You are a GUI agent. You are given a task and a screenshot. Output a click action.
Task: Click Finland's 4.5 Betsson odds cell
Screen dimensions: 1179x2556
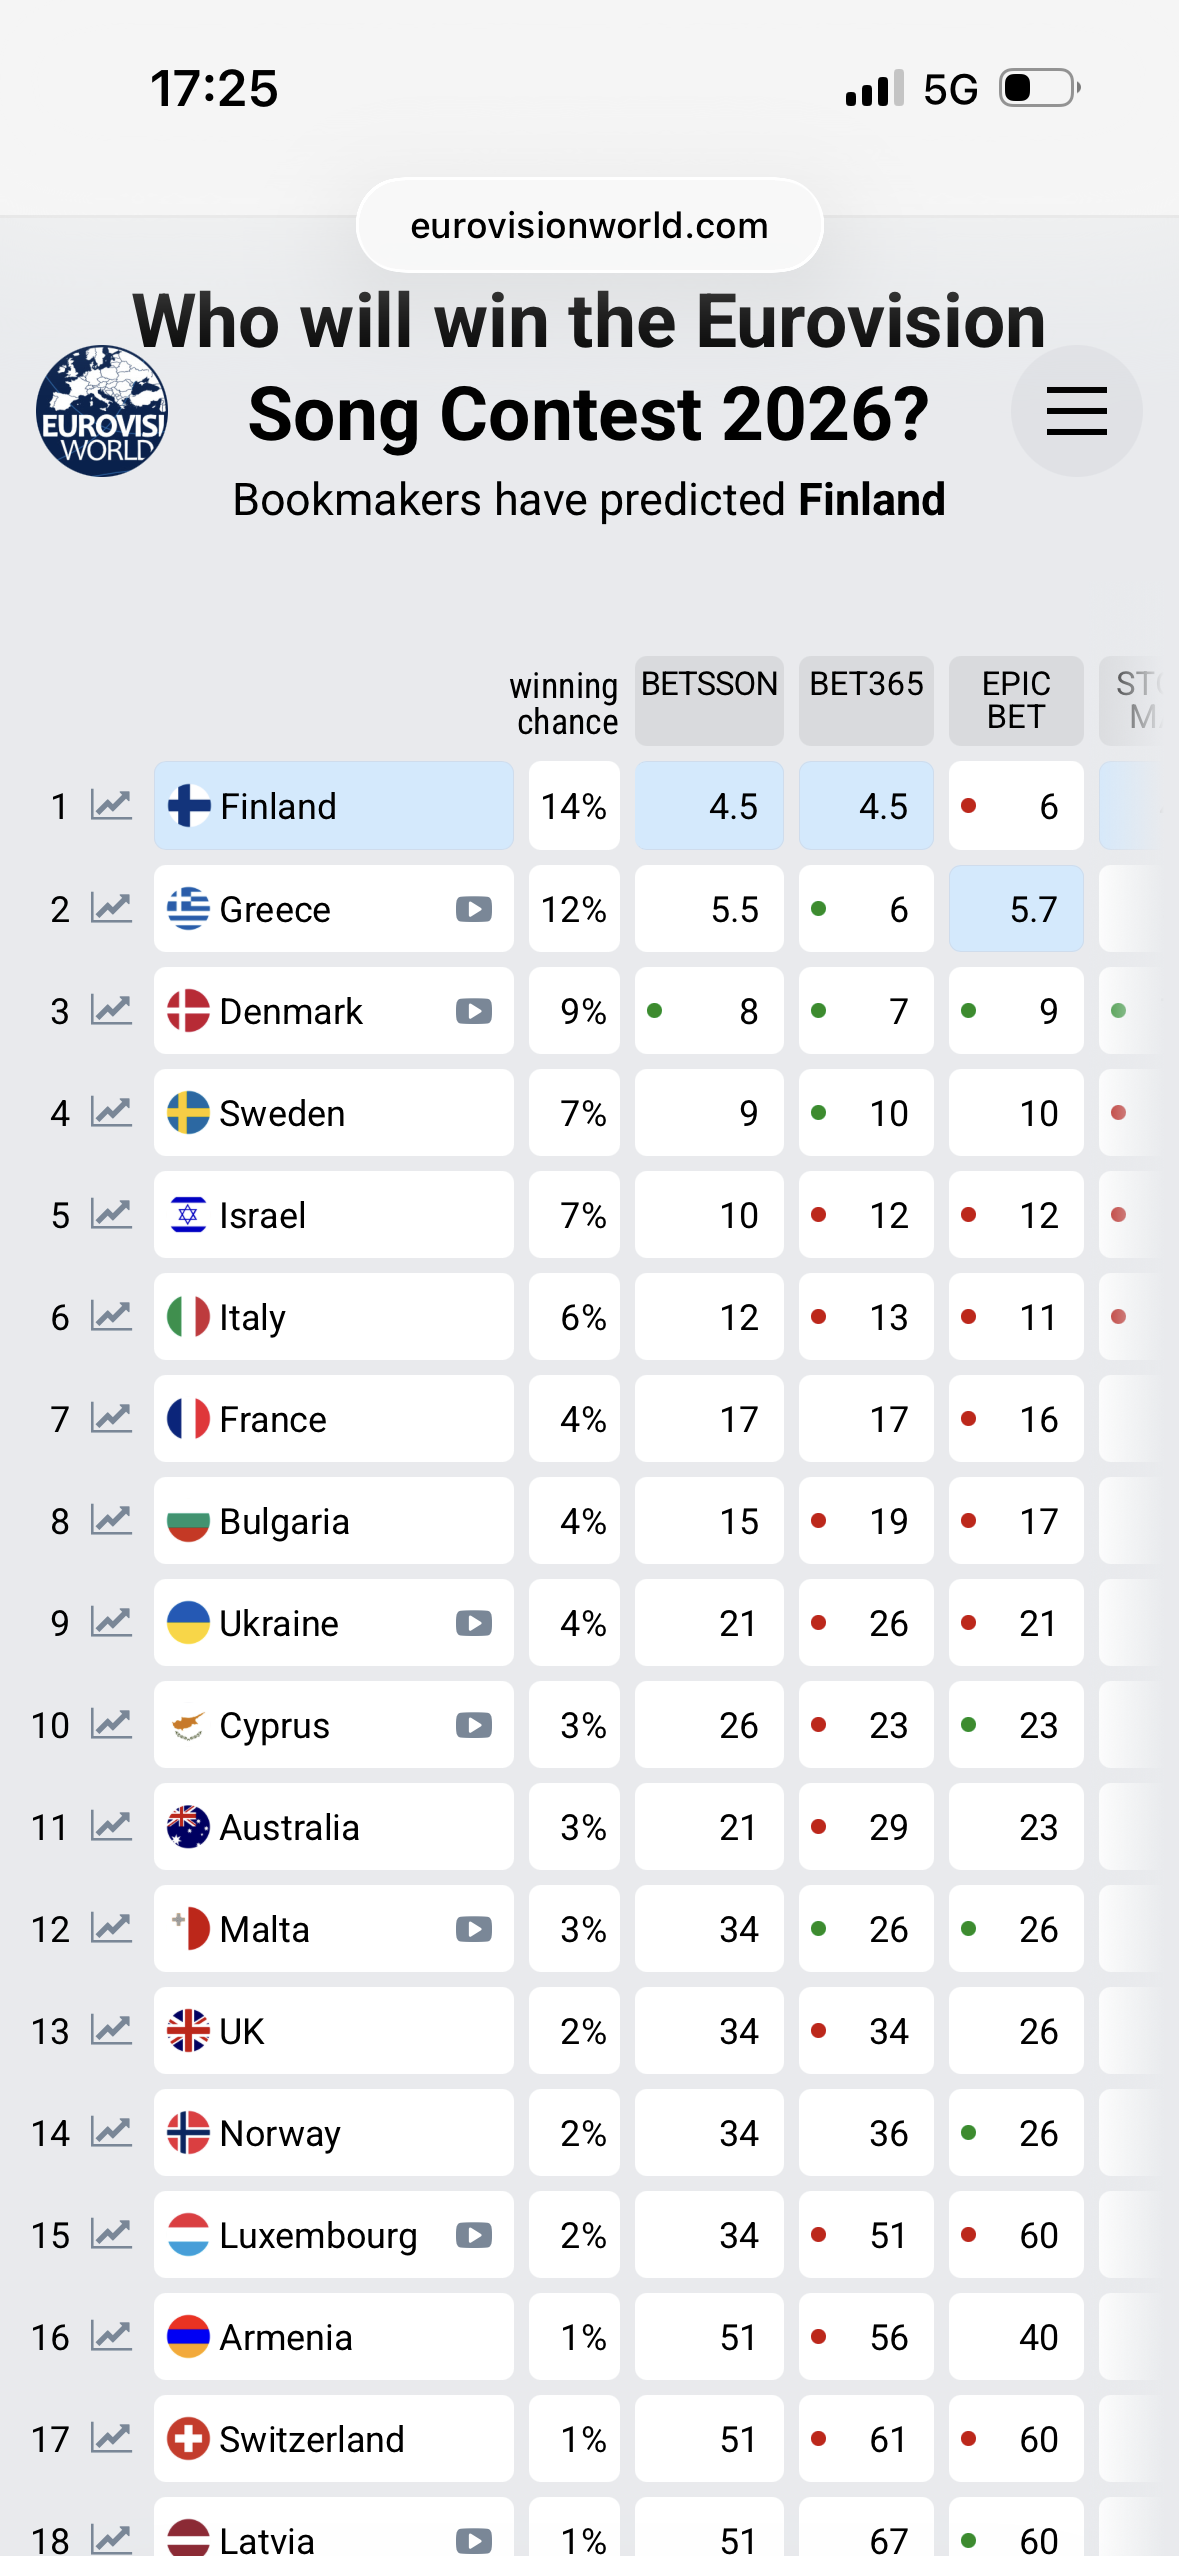coord(709,806)
